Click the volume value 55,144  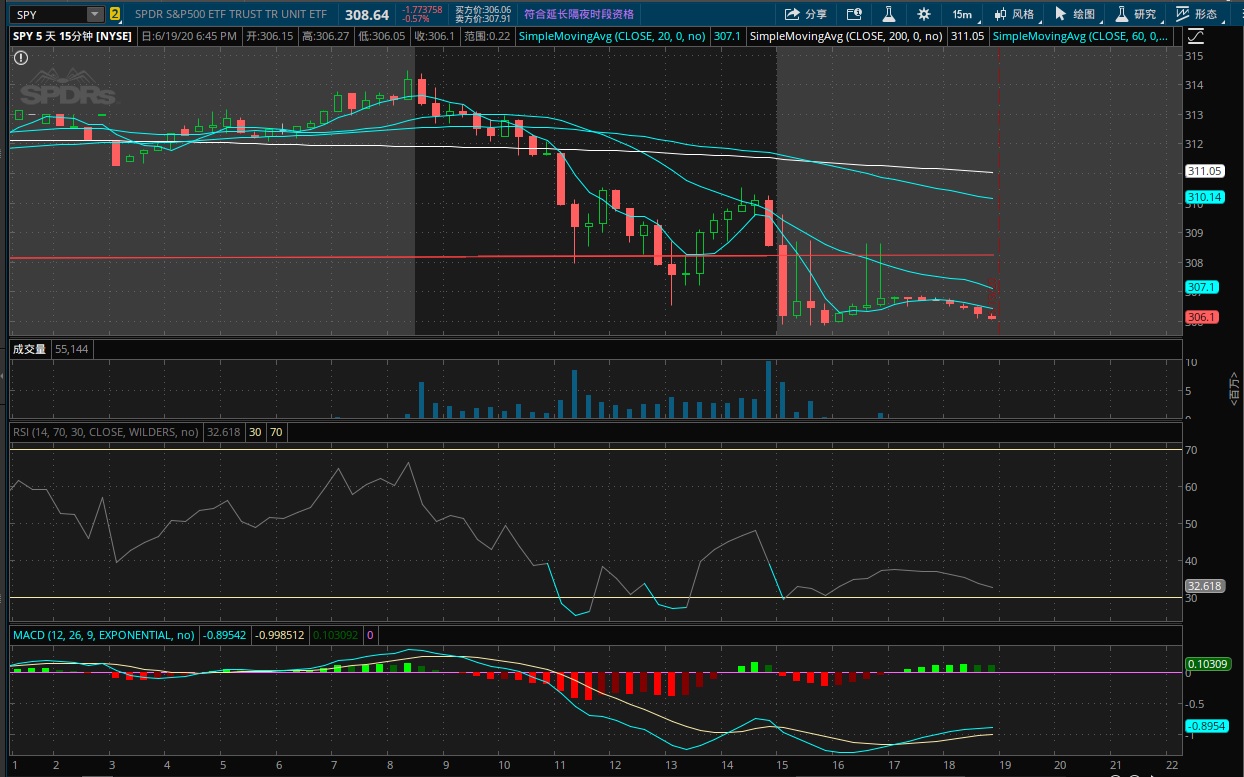[72, 349]
